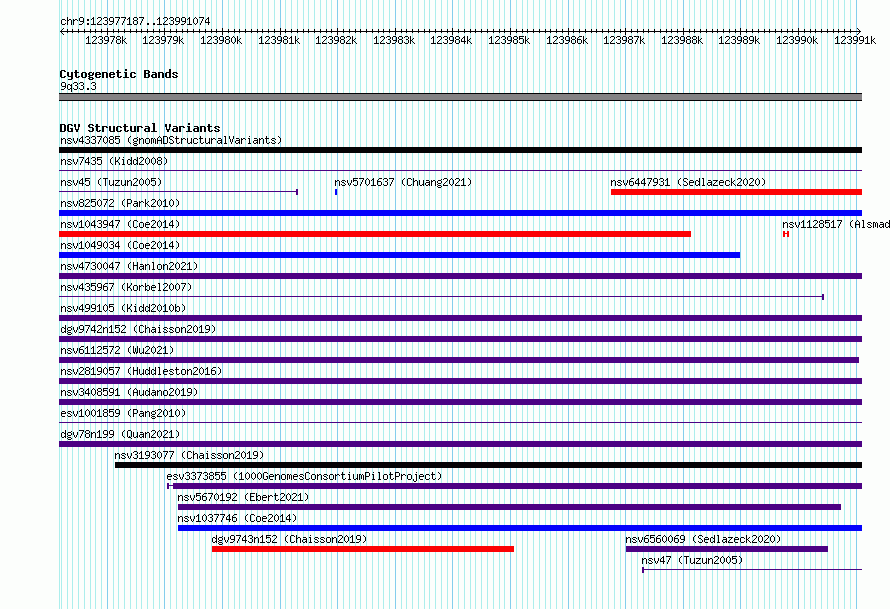The height and width of the screenshot is (609, 890).
Task: Click the red dgv9743n152 variant bar
Action: (363, 549)
